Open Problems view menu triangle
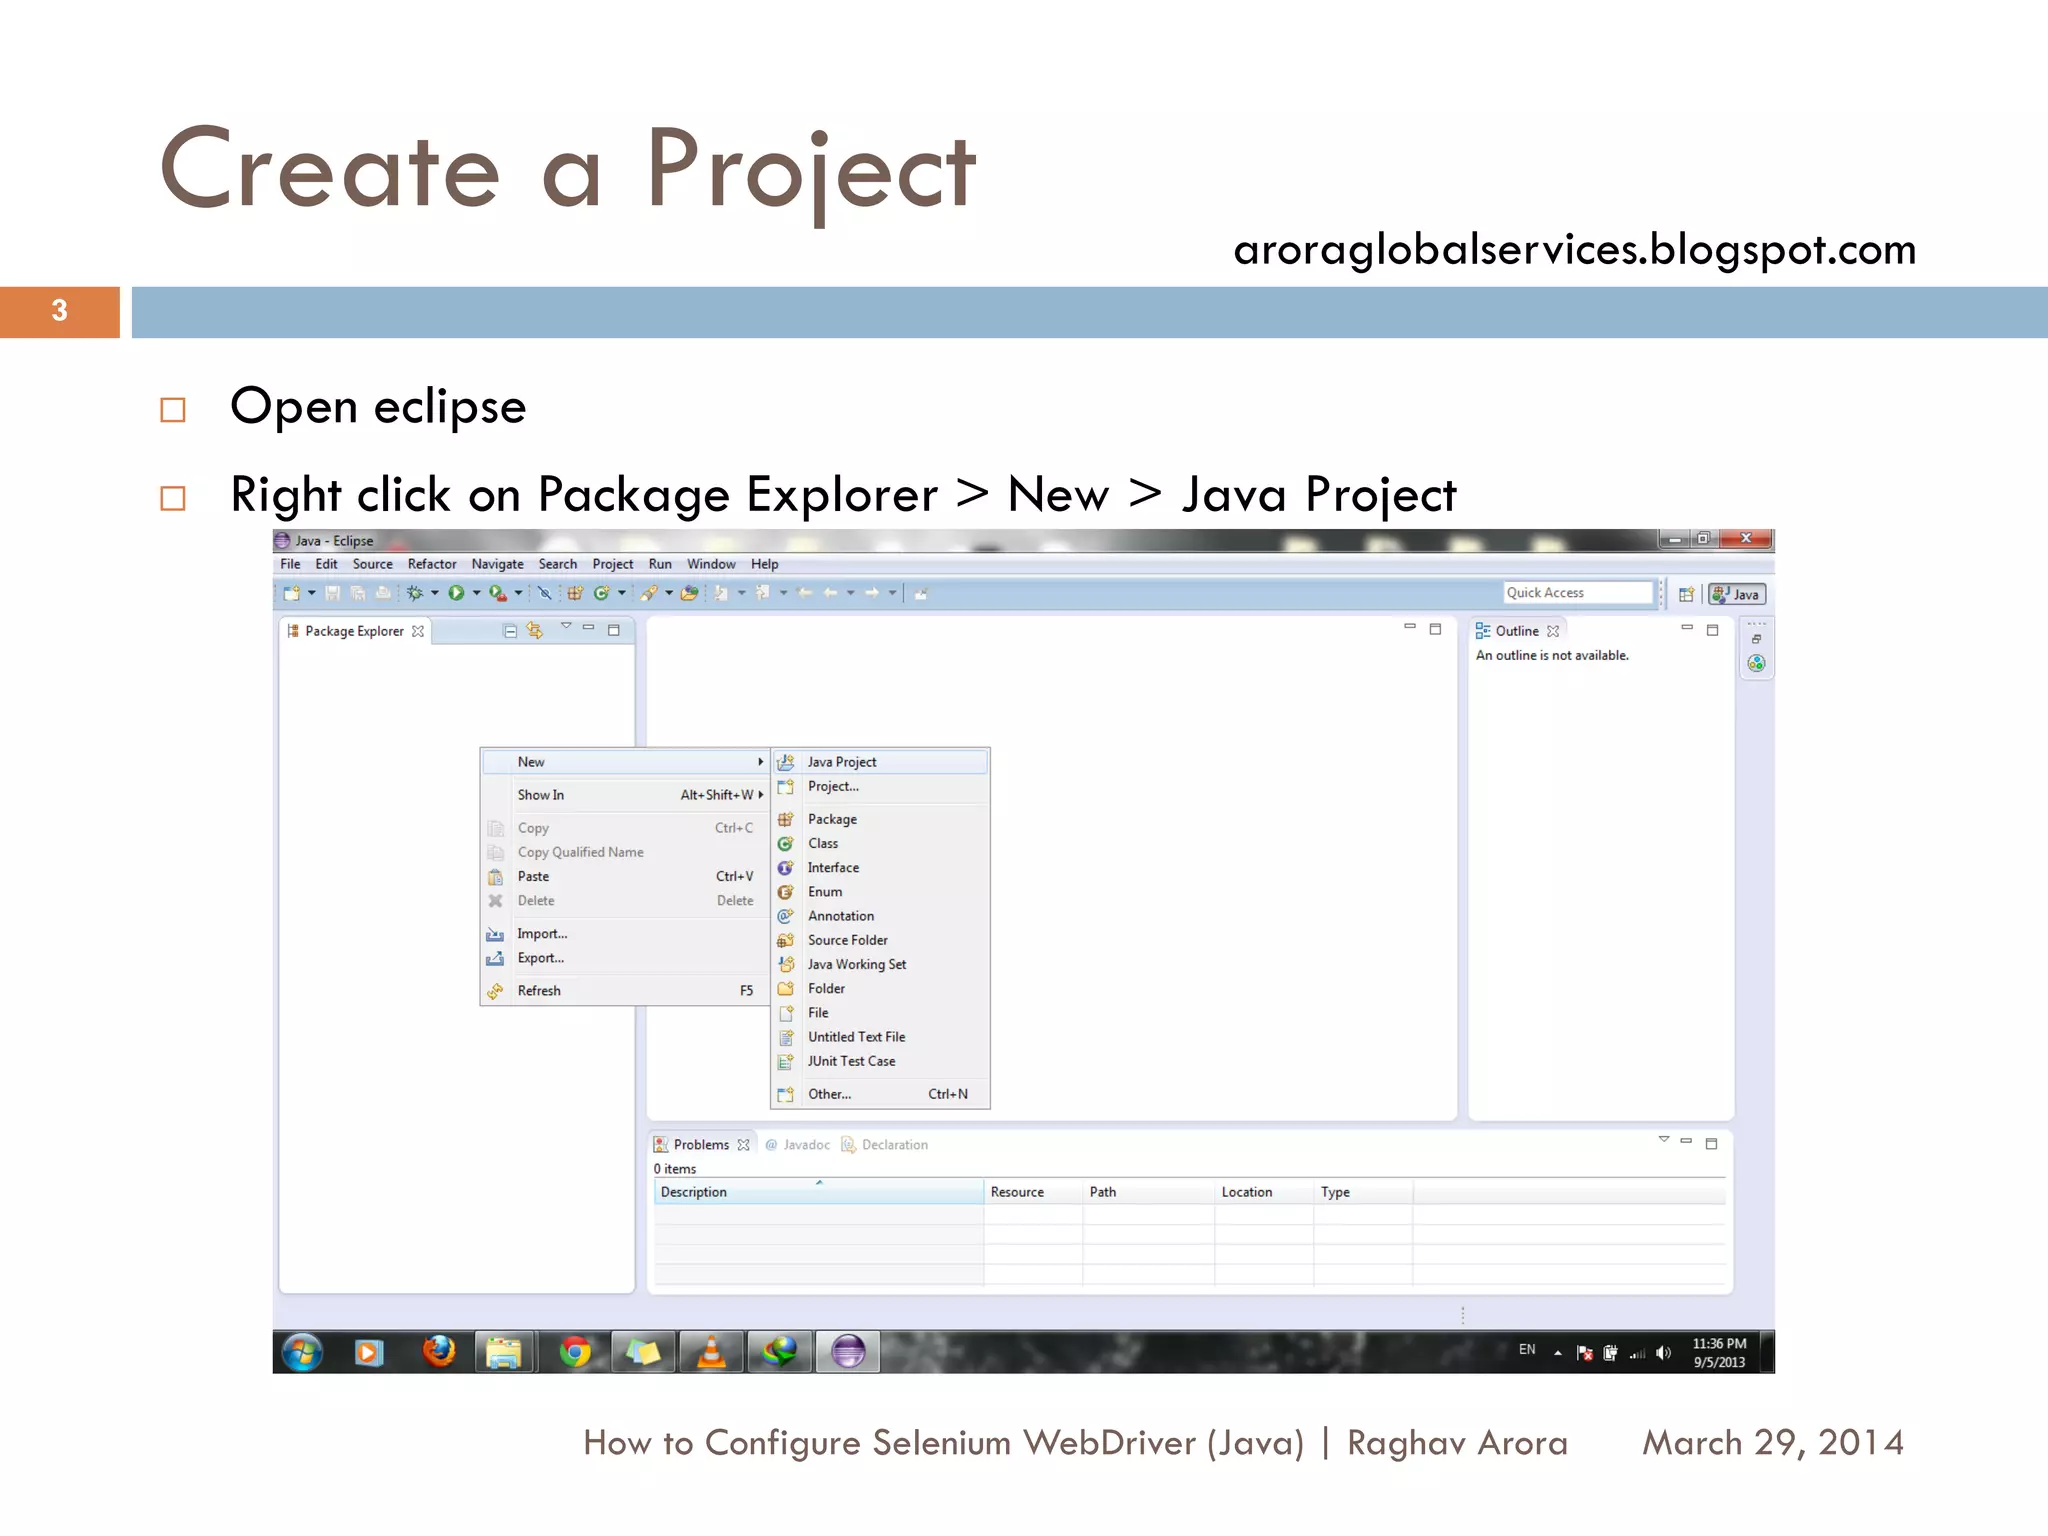Viewport: 2048px width, 1536px height. pos(1664,1139)
